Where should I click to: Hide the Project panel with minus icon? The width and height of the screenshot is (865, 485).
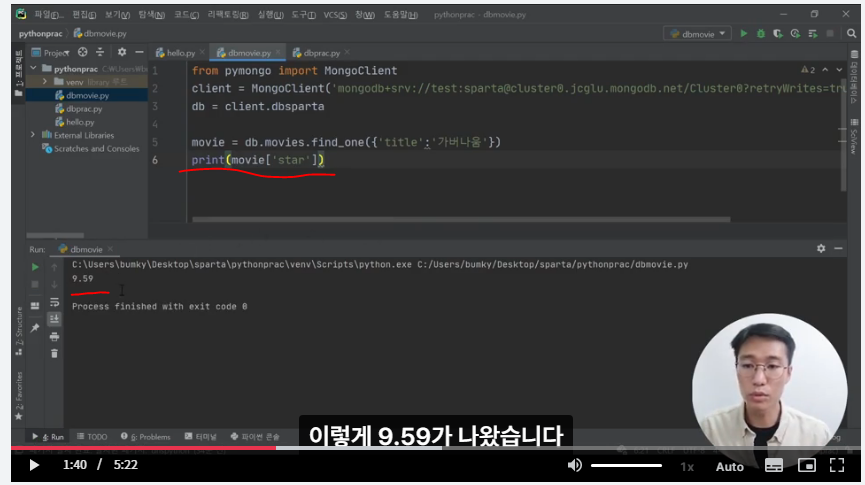point(139,52)
